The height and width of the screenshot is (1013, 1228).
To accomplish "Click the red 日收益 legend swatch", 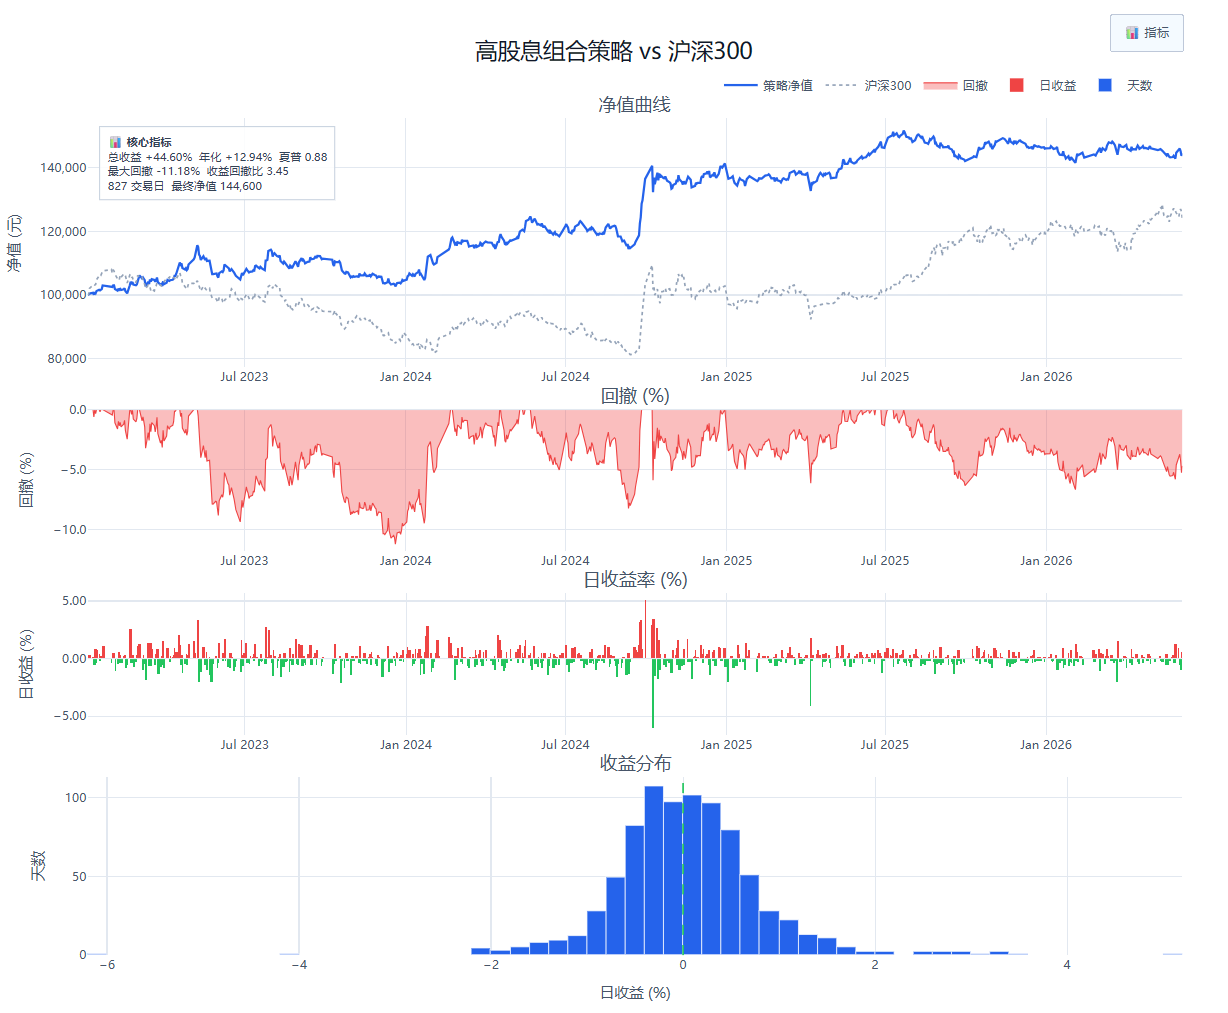I will (x=1016, y=86).
